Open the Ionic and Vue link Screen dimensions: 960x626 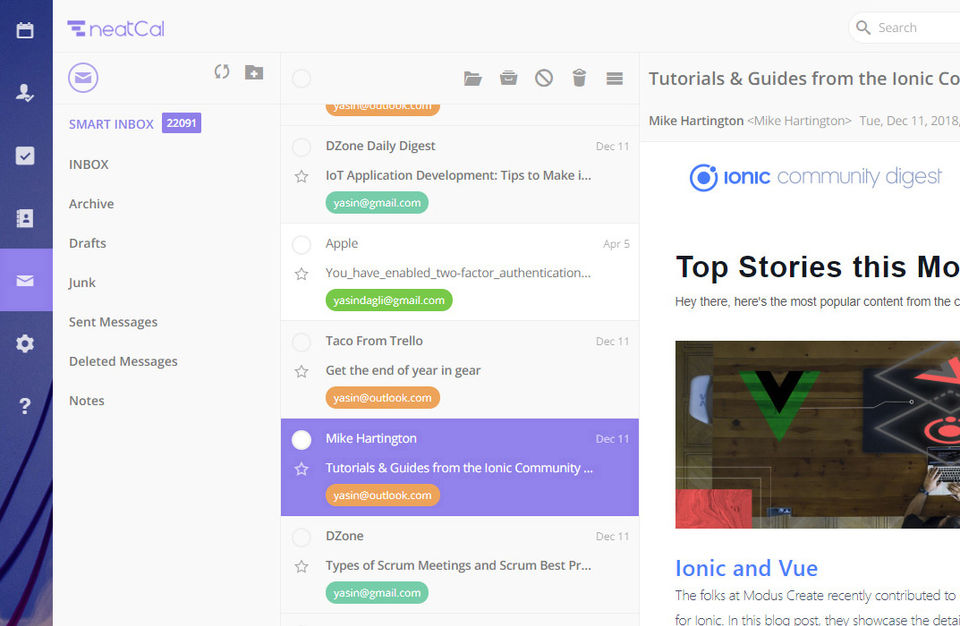[x=746, y=568]
